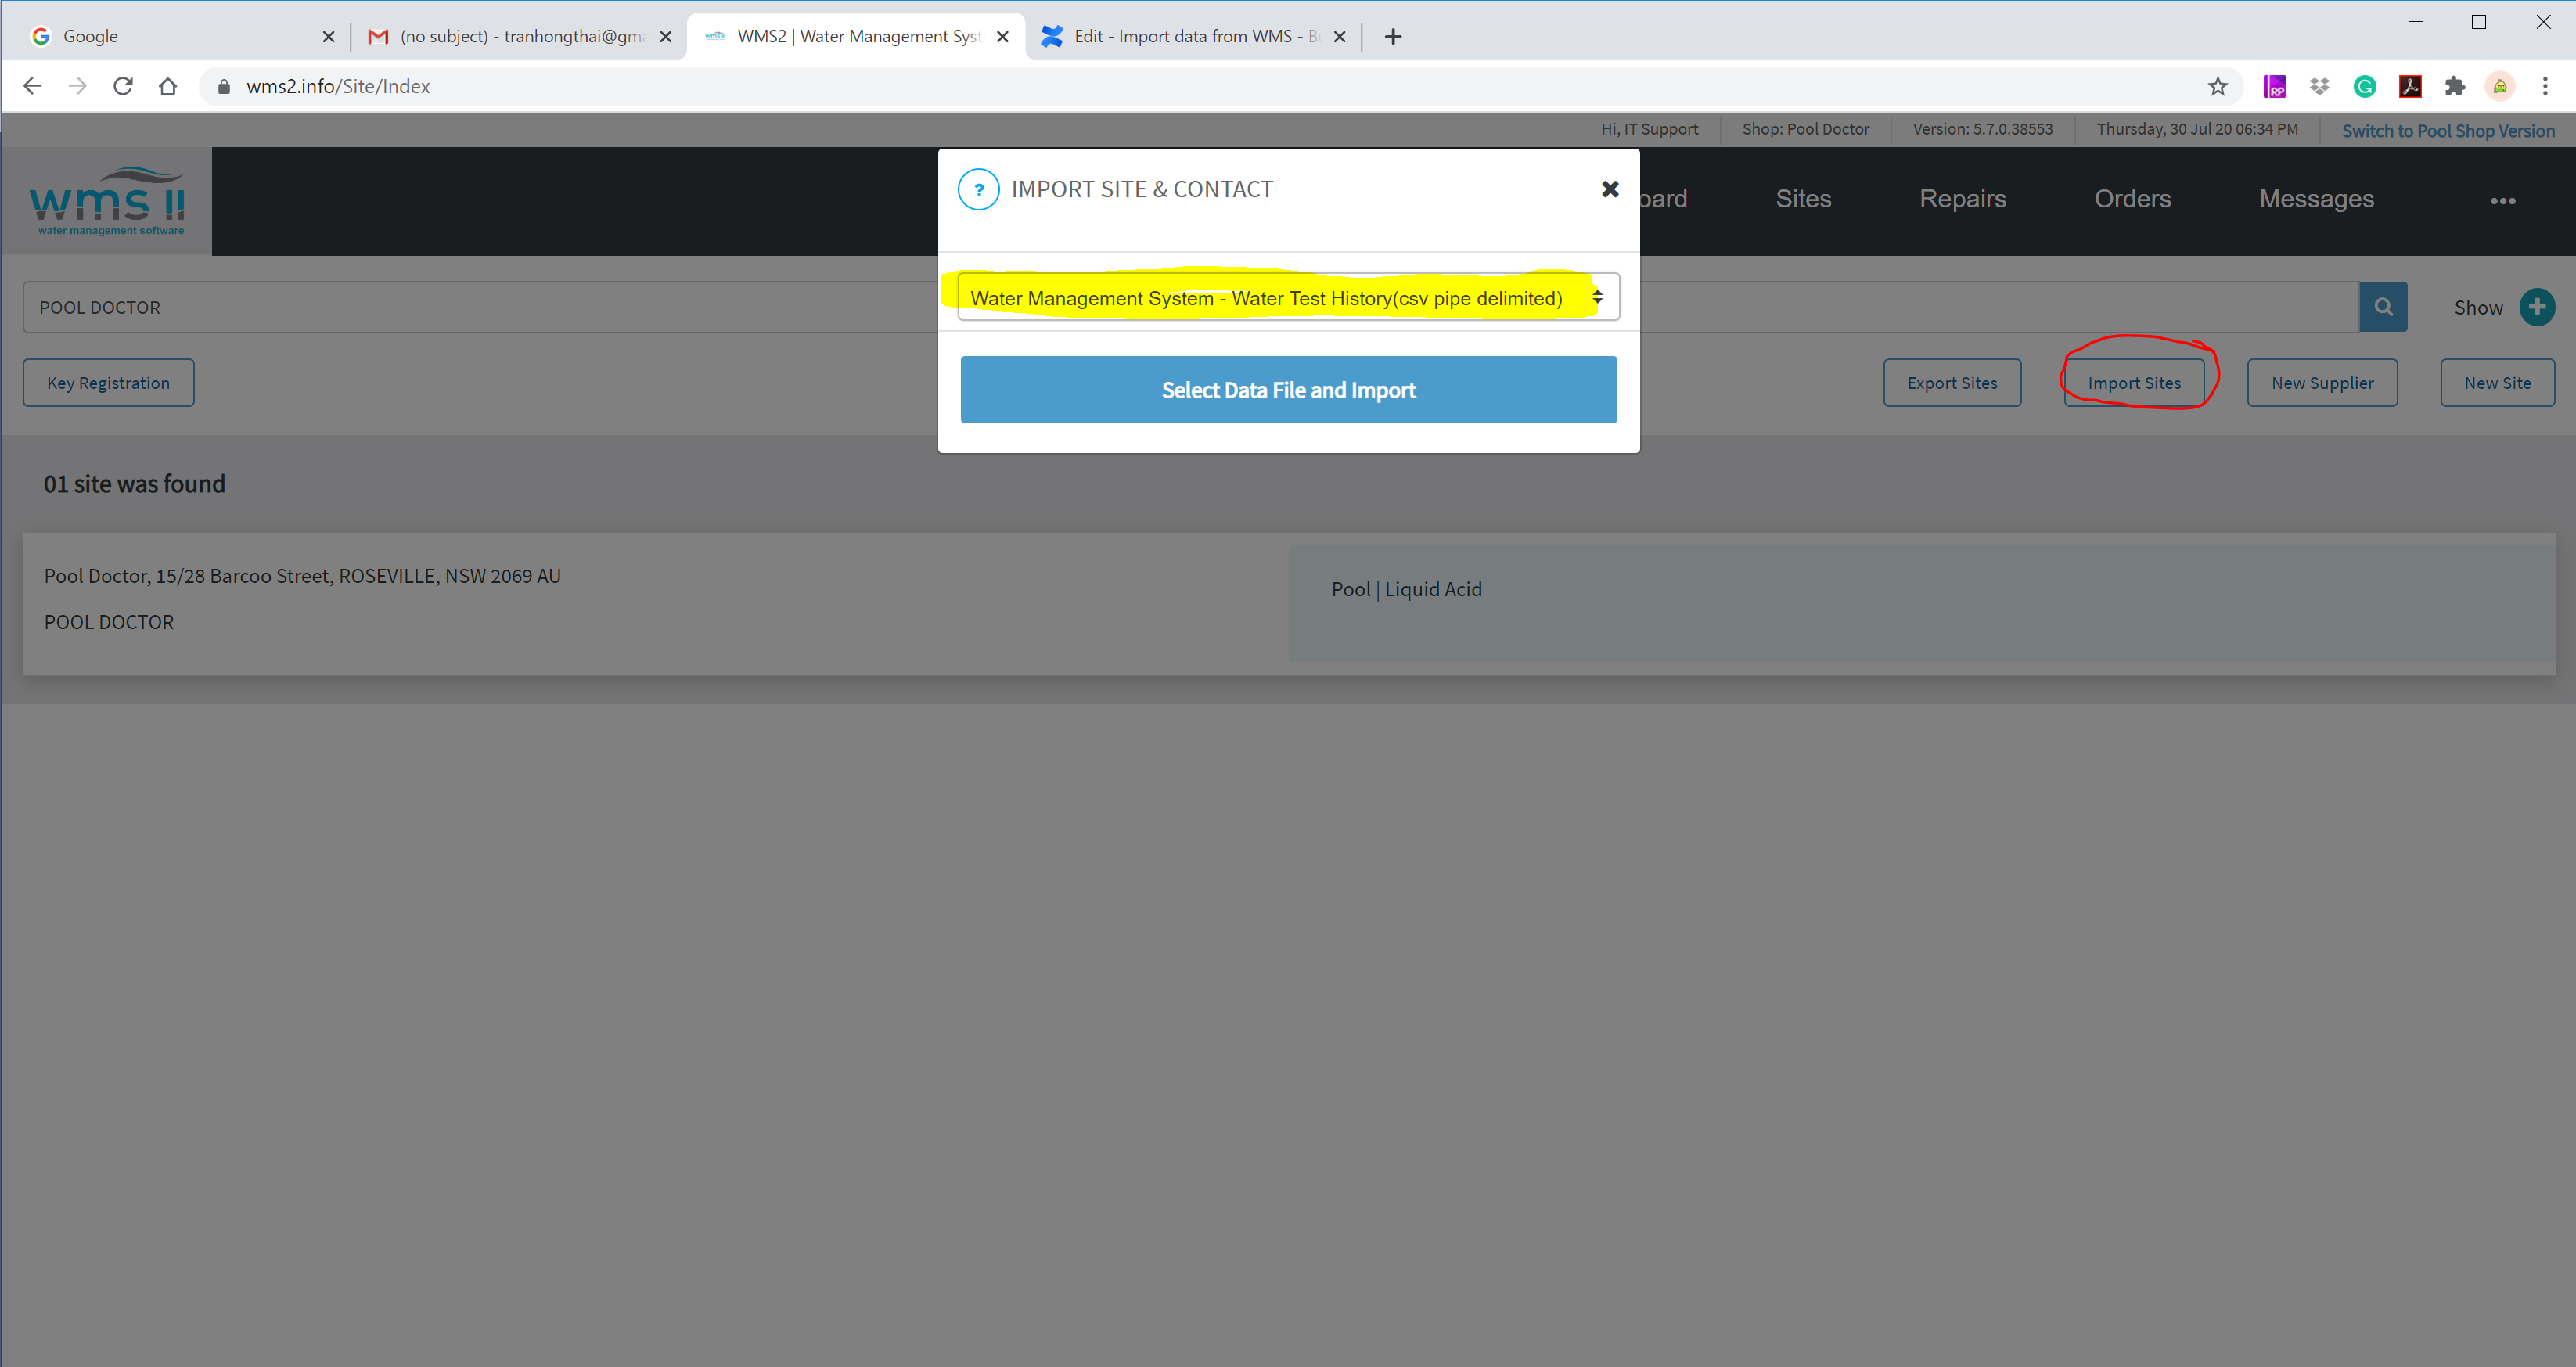Image resolution: width=2576 pixels, height=1367 pixels.
Task: Open the Messages menu
Action: click(2316, 199)
